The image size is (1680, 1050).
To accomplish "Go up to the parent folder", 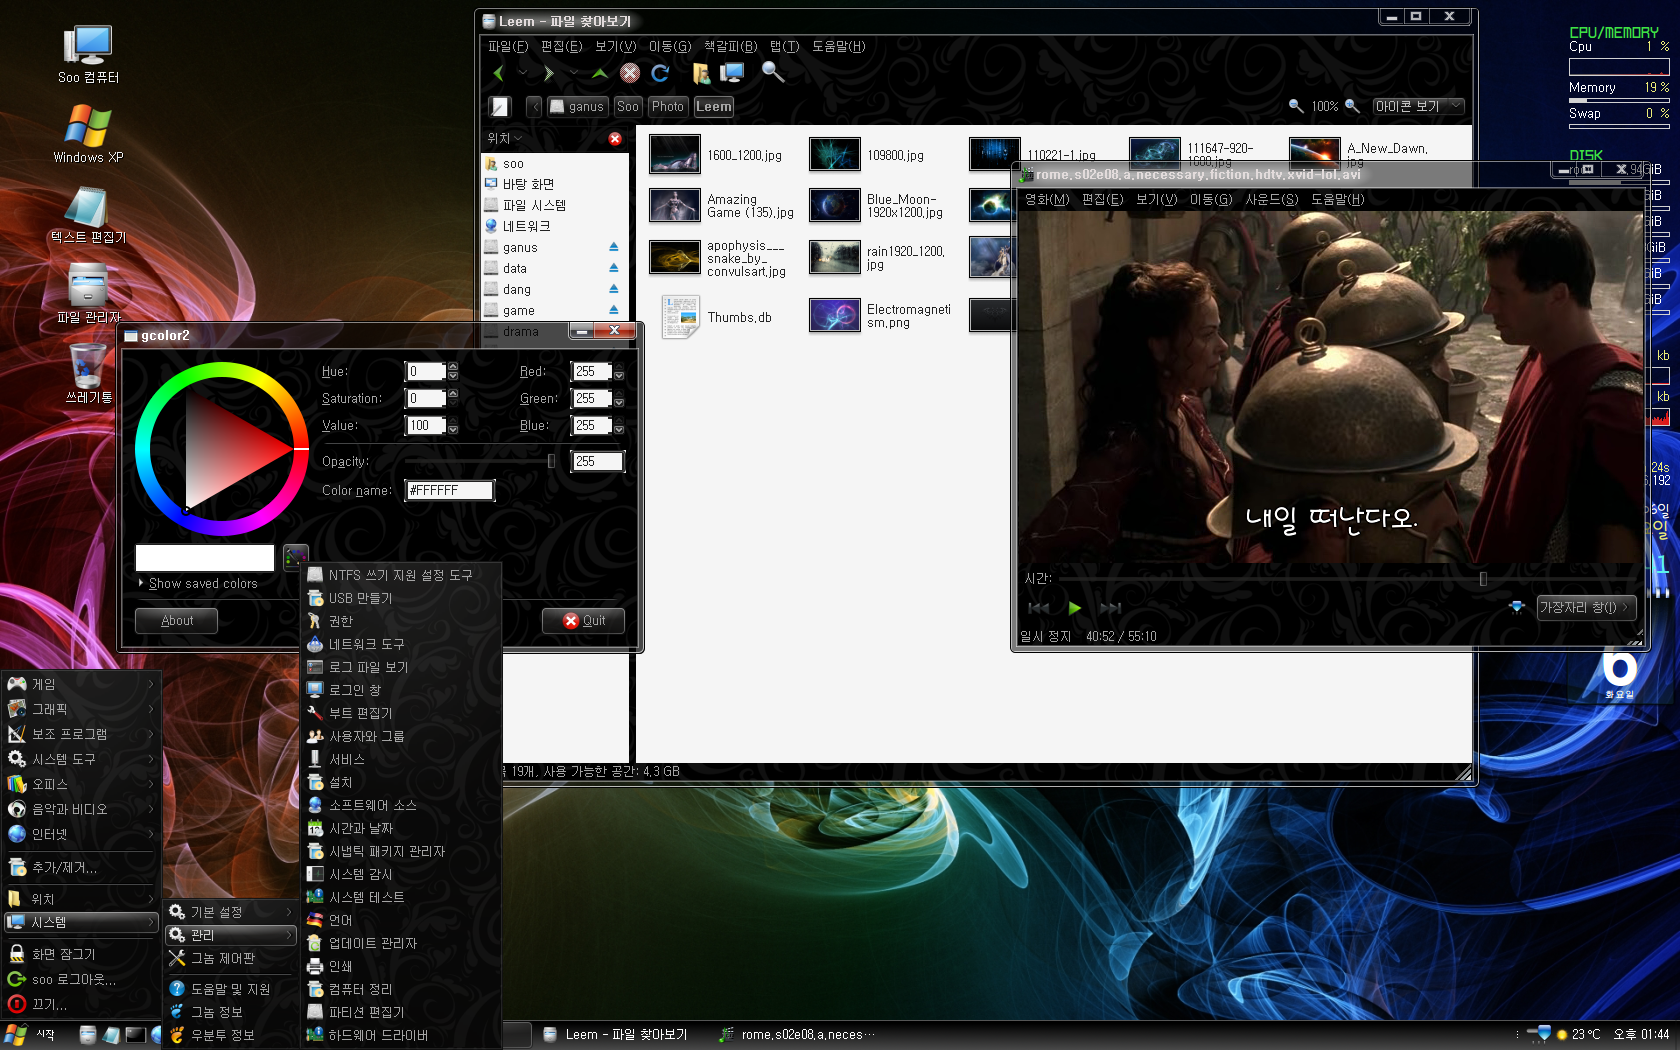I will 600,73.
